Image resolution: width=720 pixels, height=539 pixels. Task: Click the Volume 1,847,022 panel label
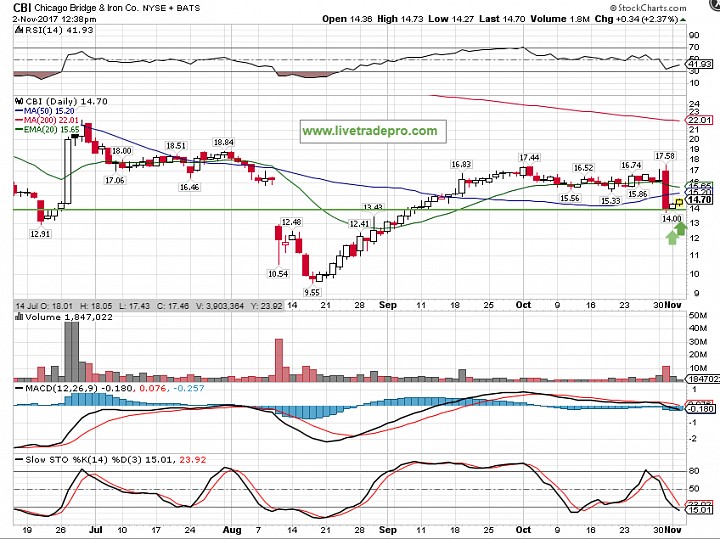69,317
